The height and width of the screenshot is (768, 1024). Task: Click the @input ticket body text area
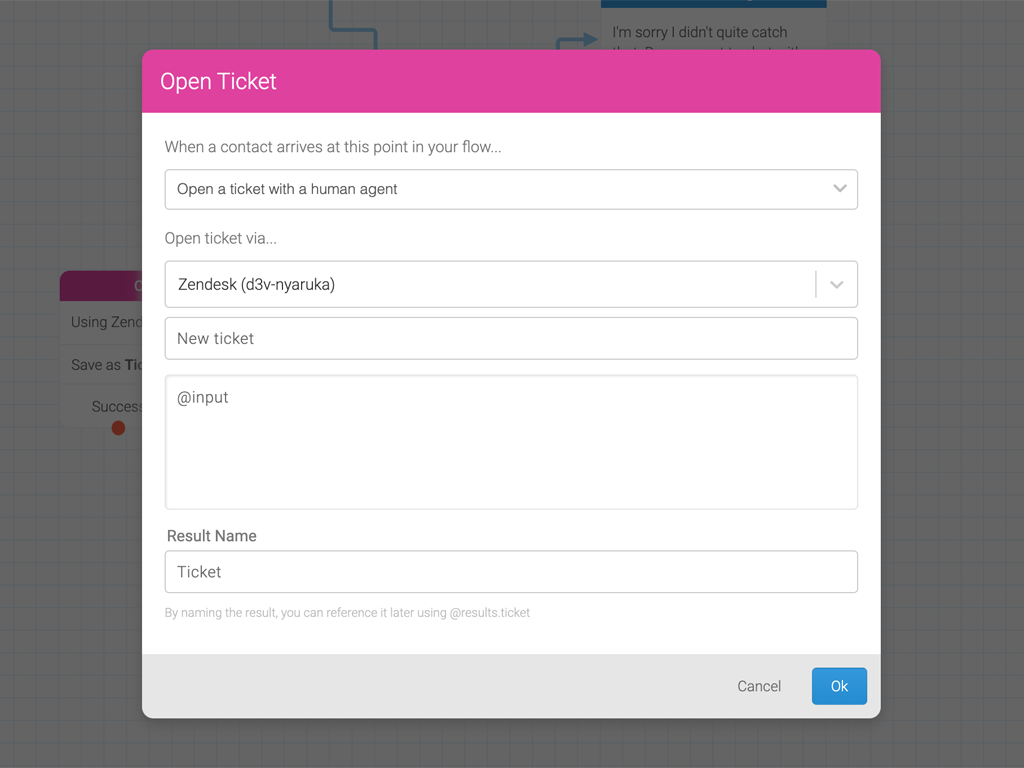(511, 442)
